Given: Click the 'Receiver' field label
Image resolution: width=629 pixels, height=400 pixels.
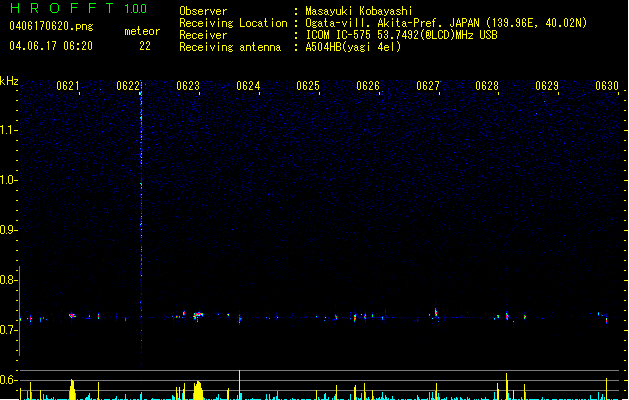Looking at the screenshot, I should point(203,35).
